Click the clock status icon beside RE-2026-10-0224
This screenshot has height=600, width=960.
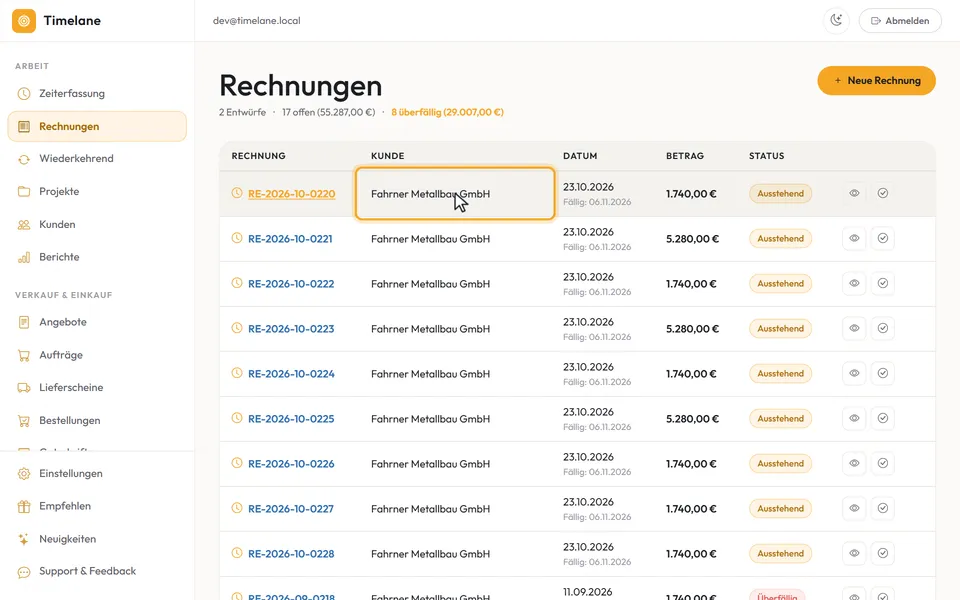tap(237, 373)
